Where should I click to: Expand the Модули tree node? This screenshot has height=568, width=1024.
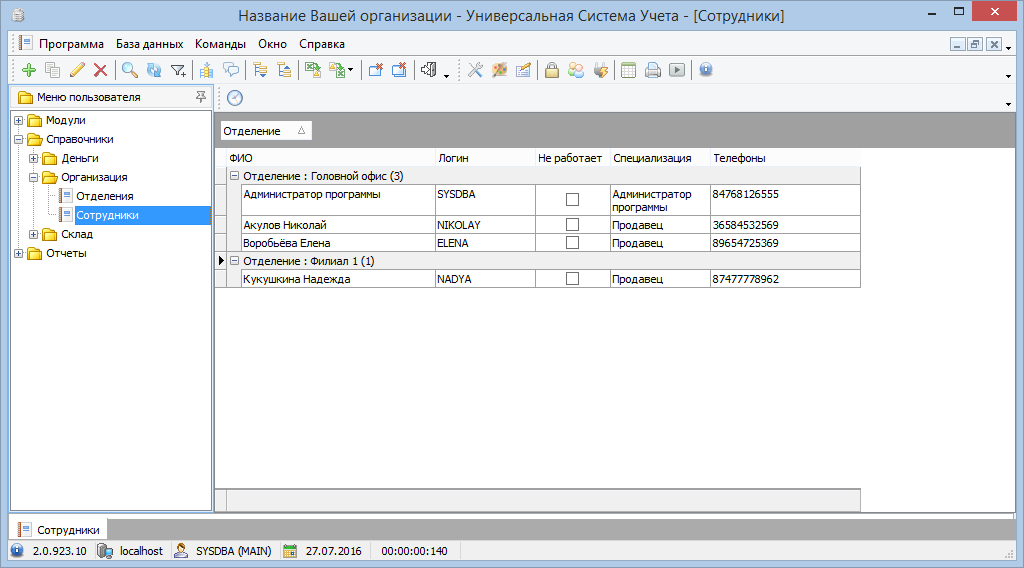click(19, 120)
